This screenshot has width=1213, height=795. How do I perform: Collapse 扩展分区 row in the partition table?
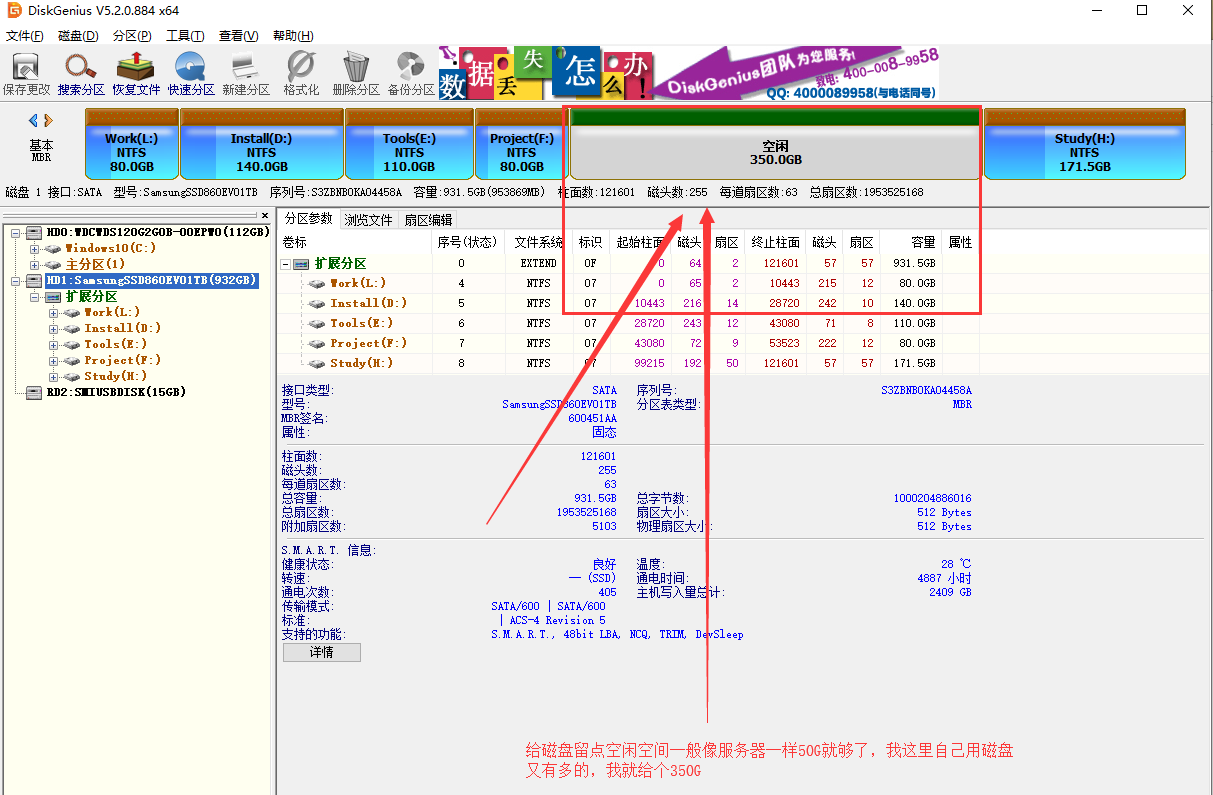[286, 264]
